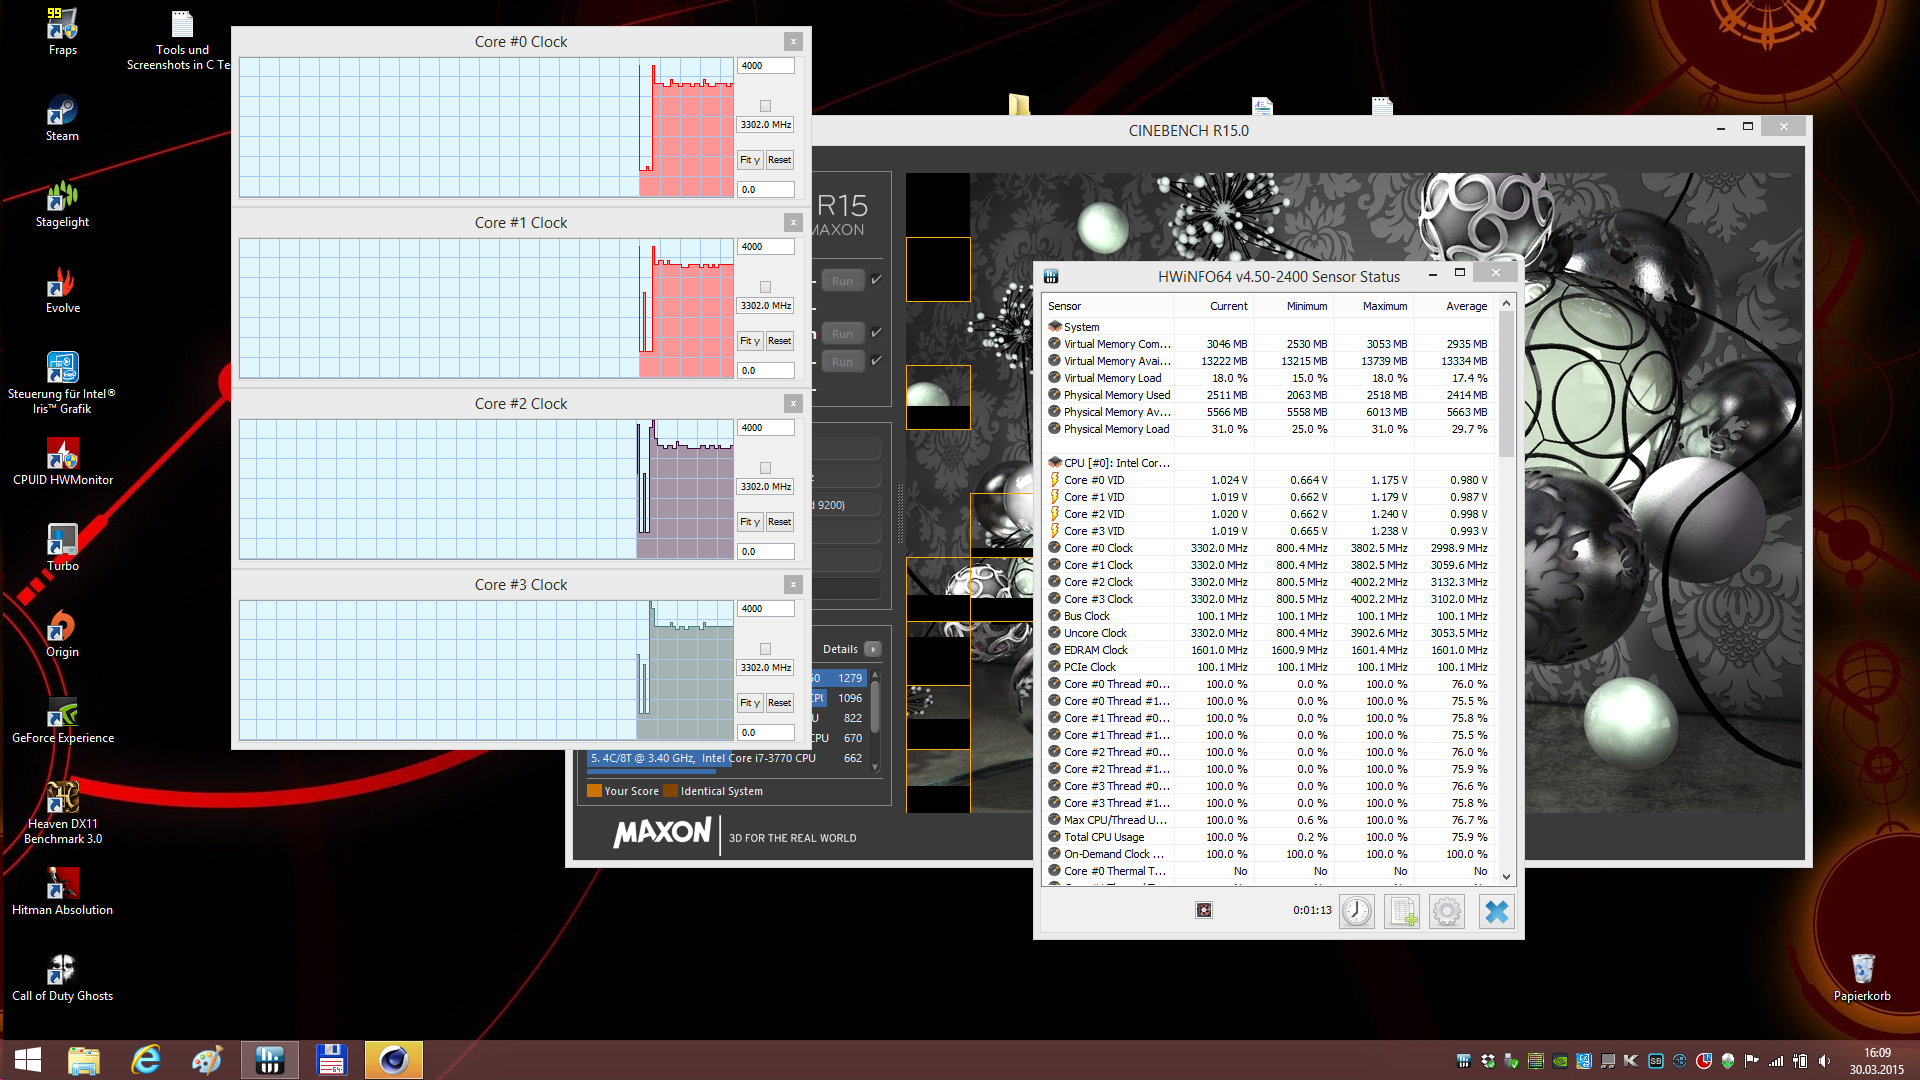This screenshot has width=1920, height=1080.
Task: Click the fan control icon in HWiNFO
Action: coord(1204,910)
